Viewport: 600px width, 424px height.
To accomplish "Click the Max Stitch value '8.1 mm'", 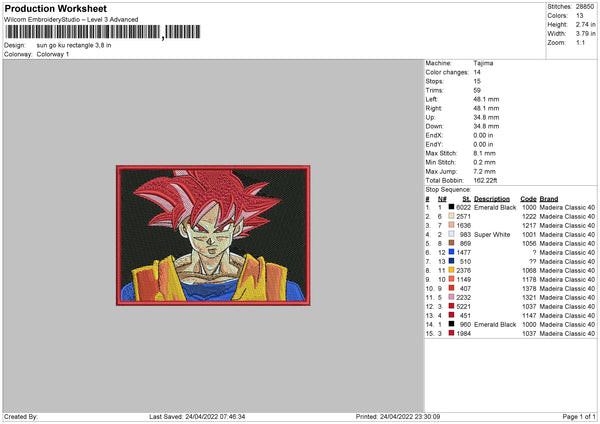I will [x=484, y=153].
